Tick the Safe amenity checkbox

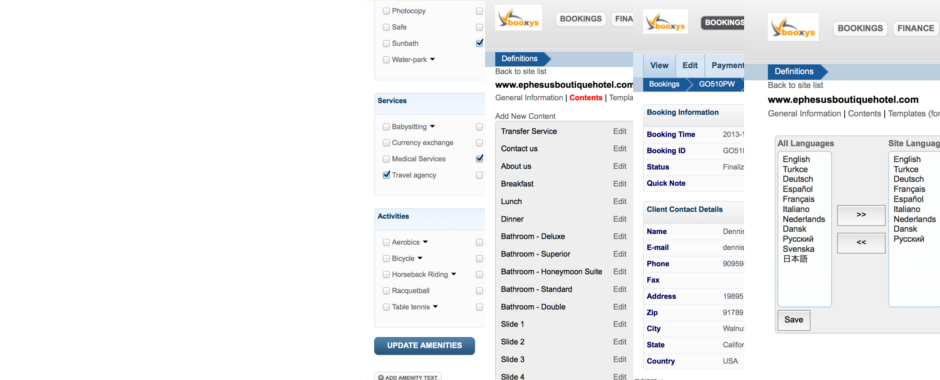coord(386,27)
